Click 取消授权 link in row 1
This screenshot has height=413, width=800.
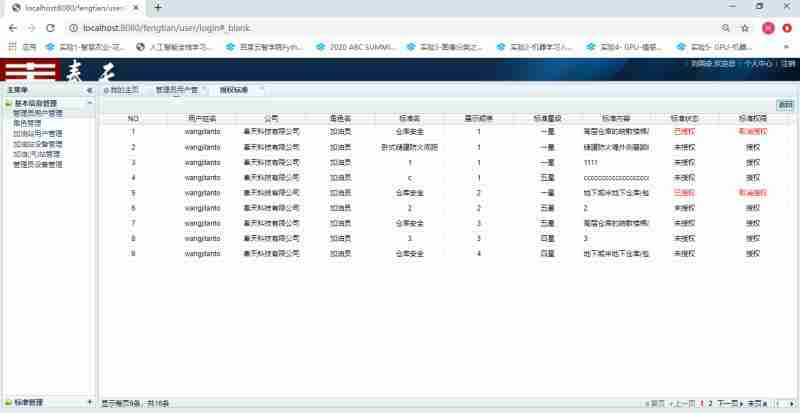pos(752,131)
